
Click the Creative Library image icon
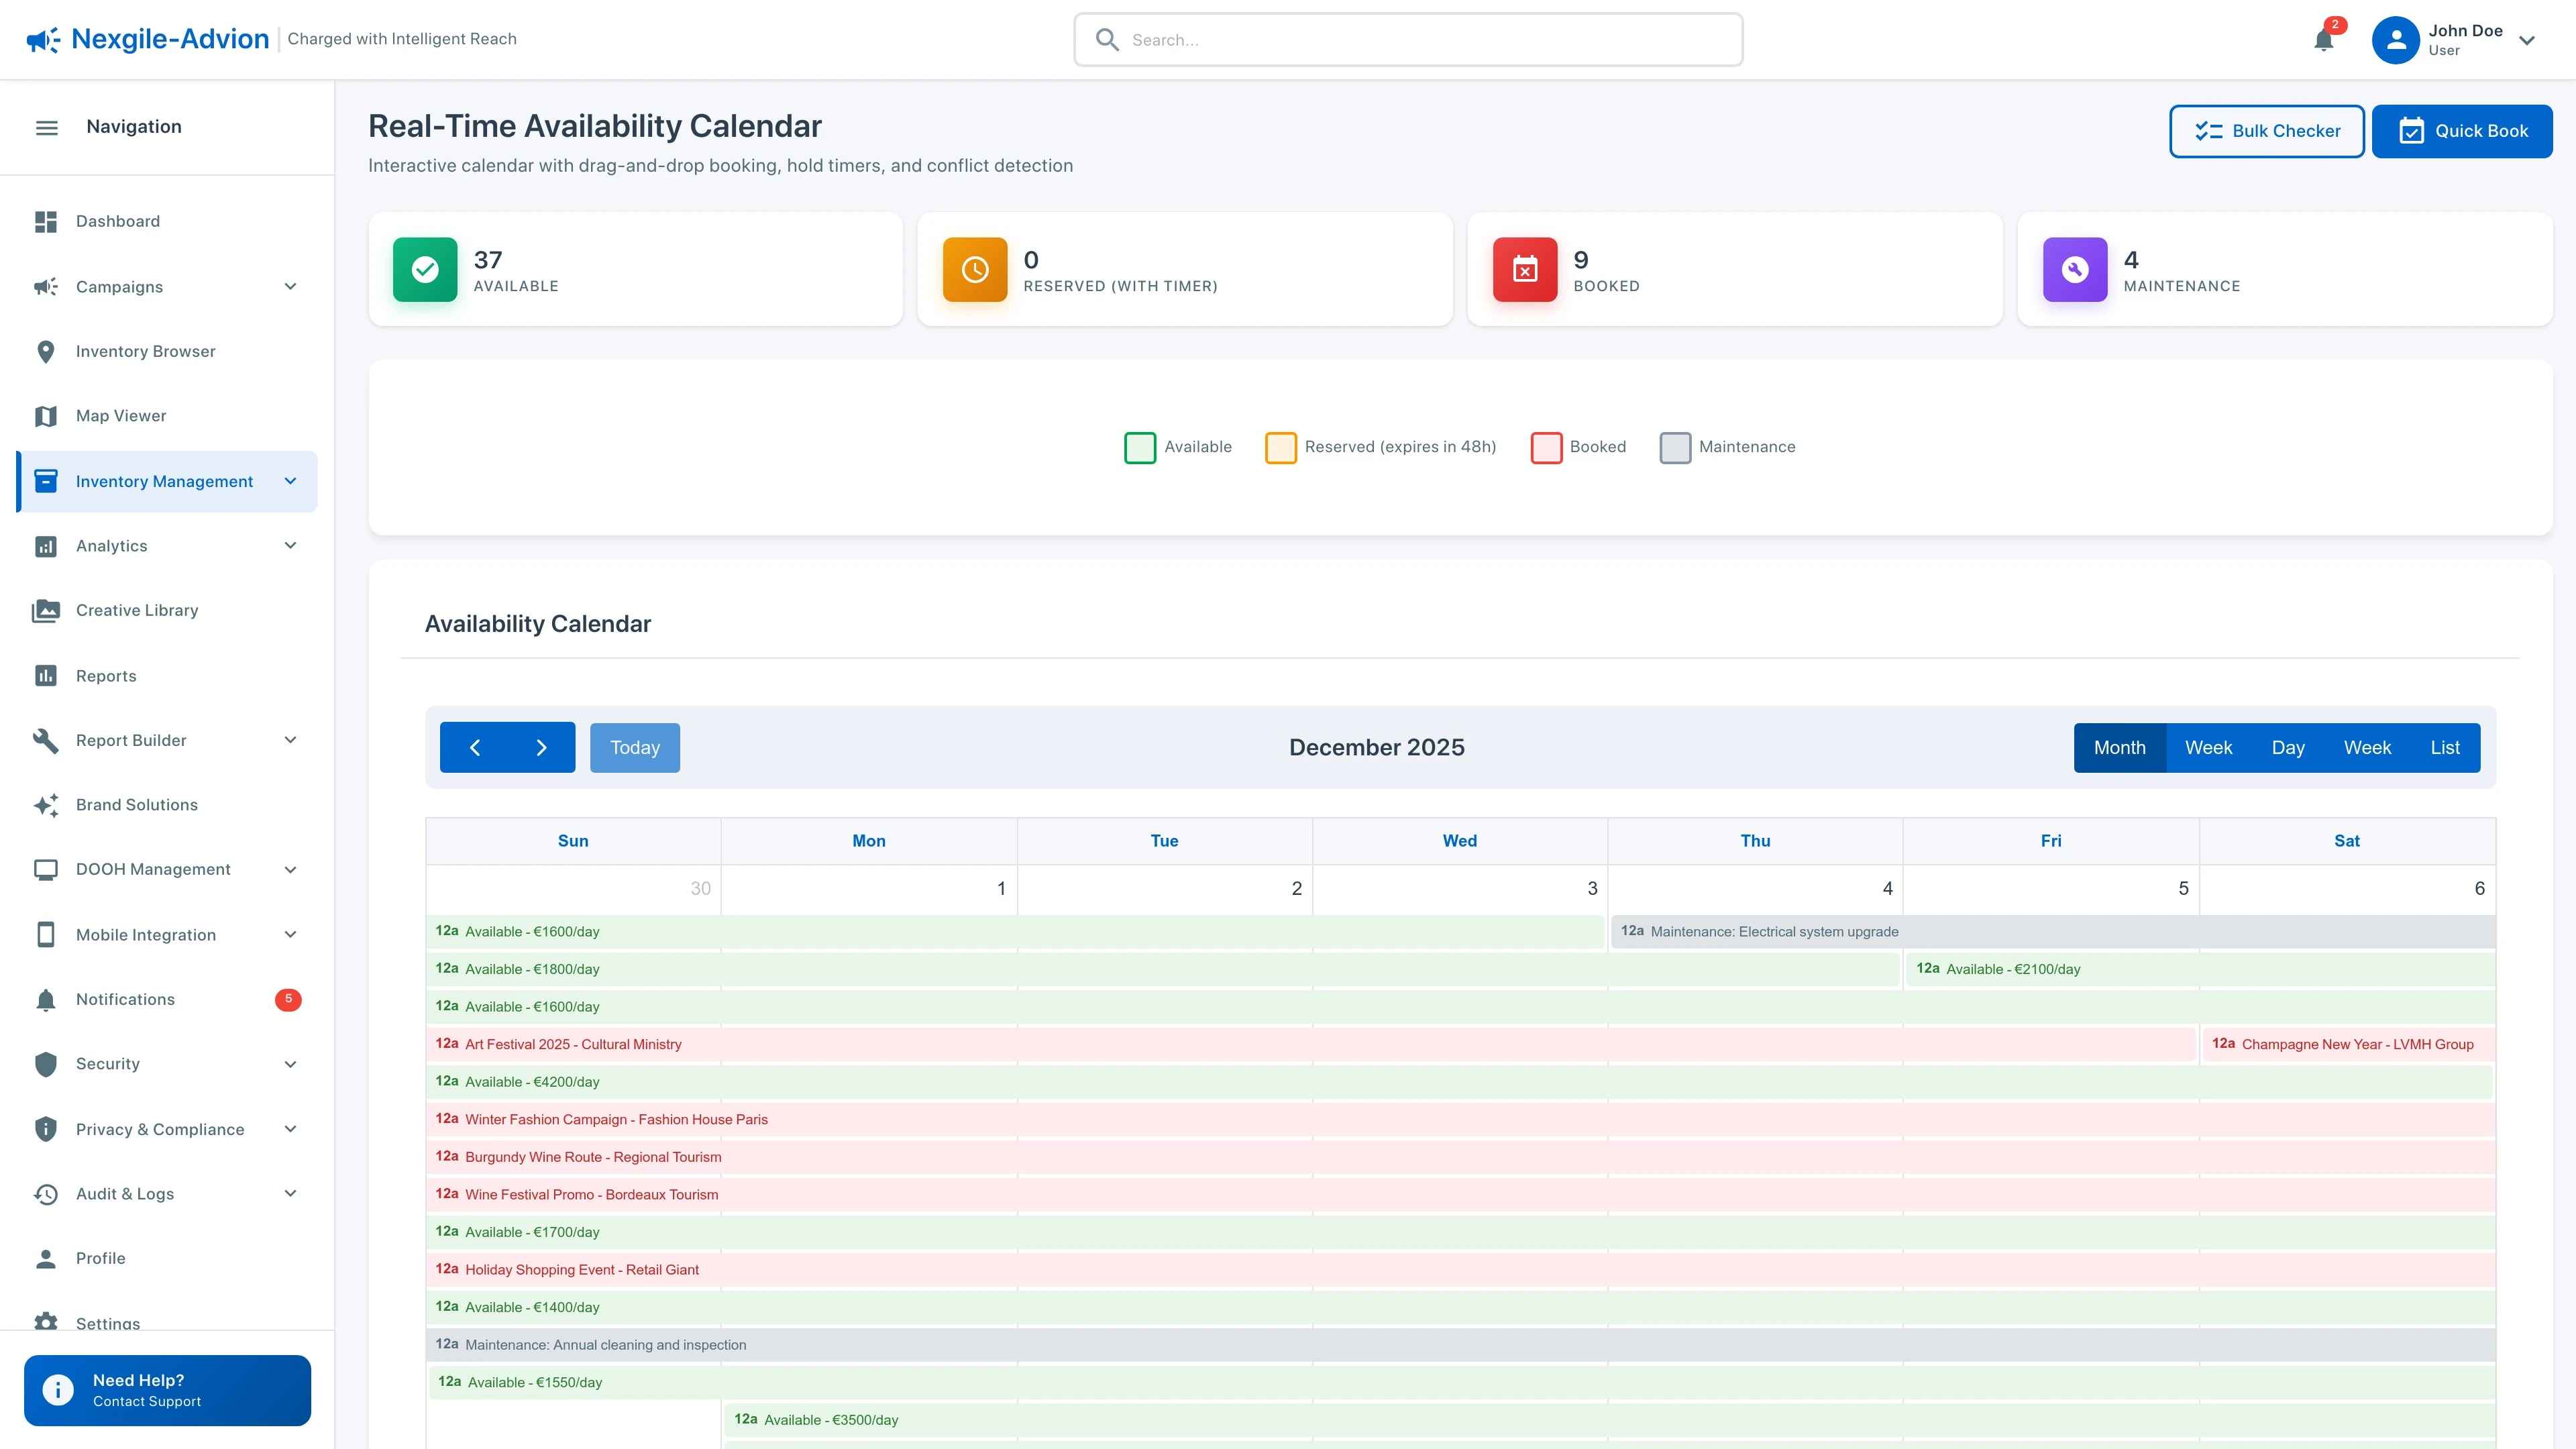click(46, 610)
